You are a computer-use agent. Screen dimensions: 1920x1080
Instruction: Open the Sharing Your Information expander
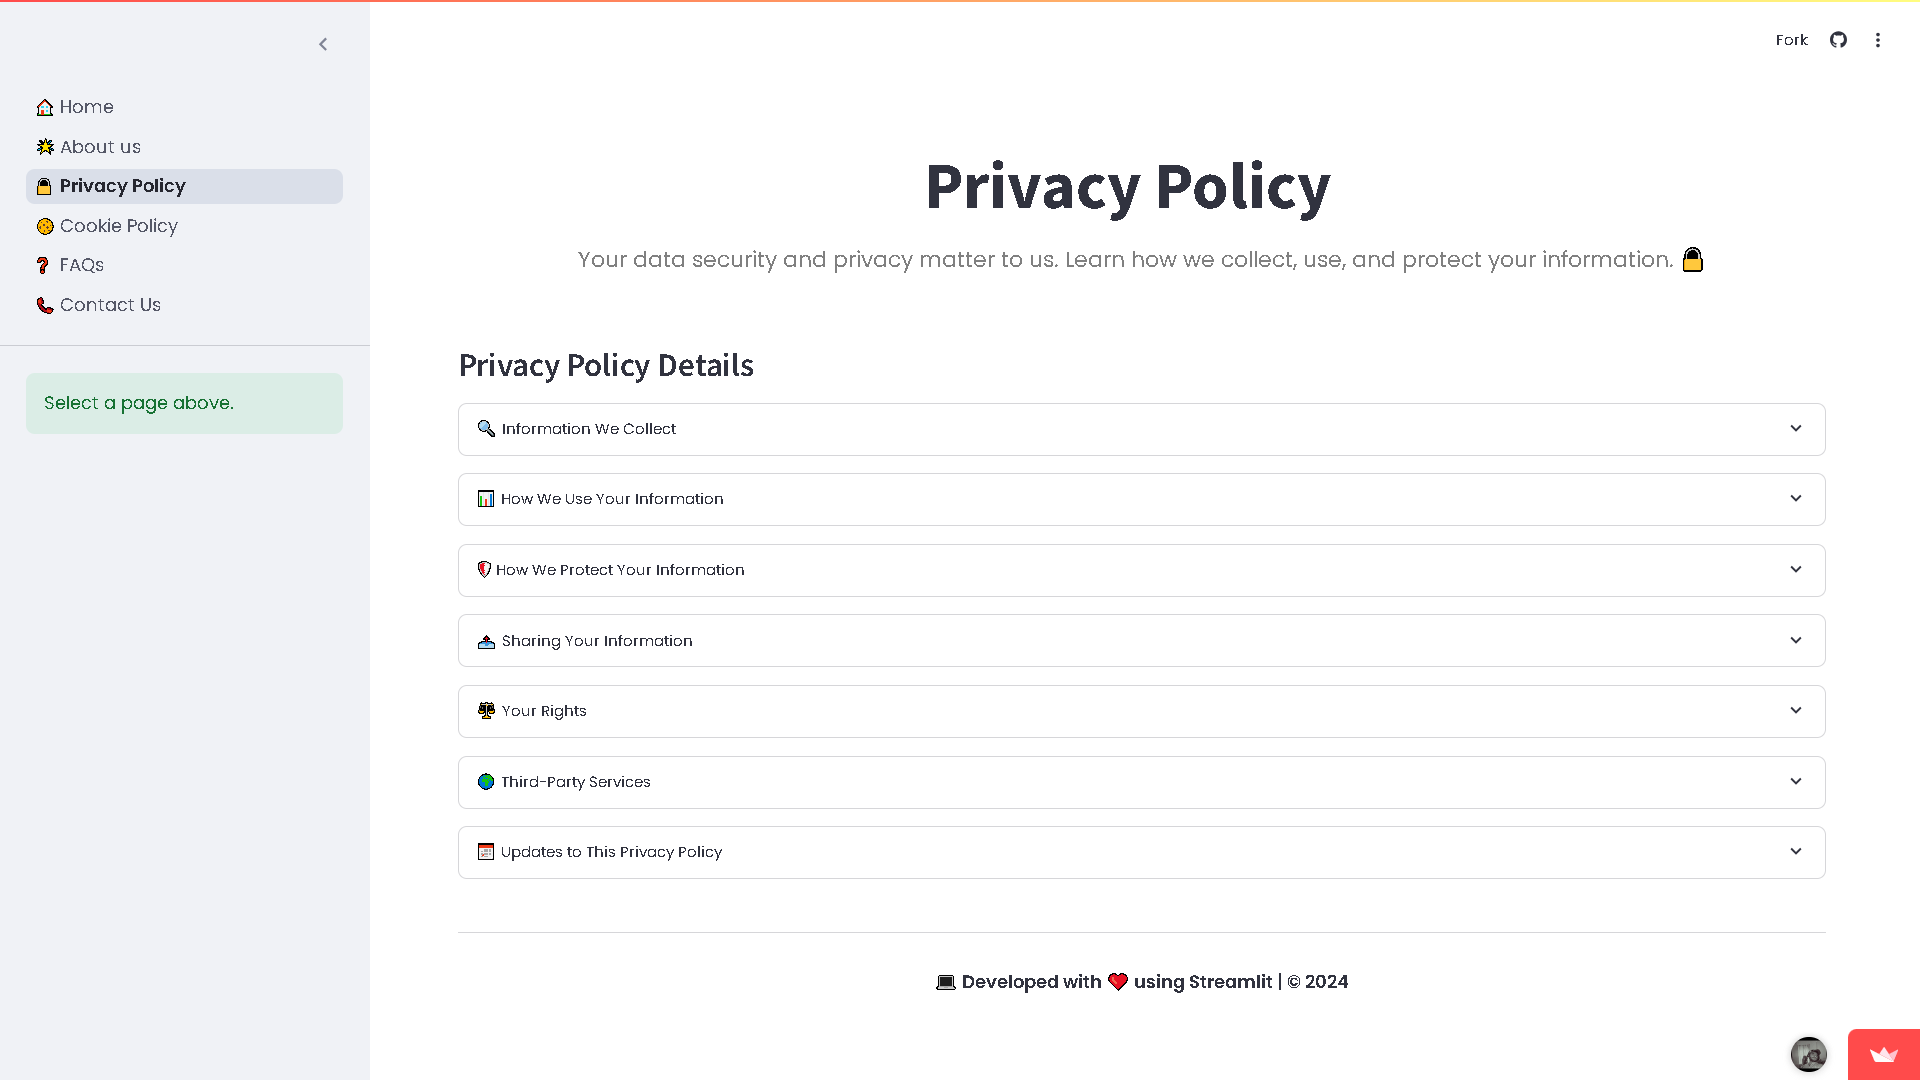1142,640
